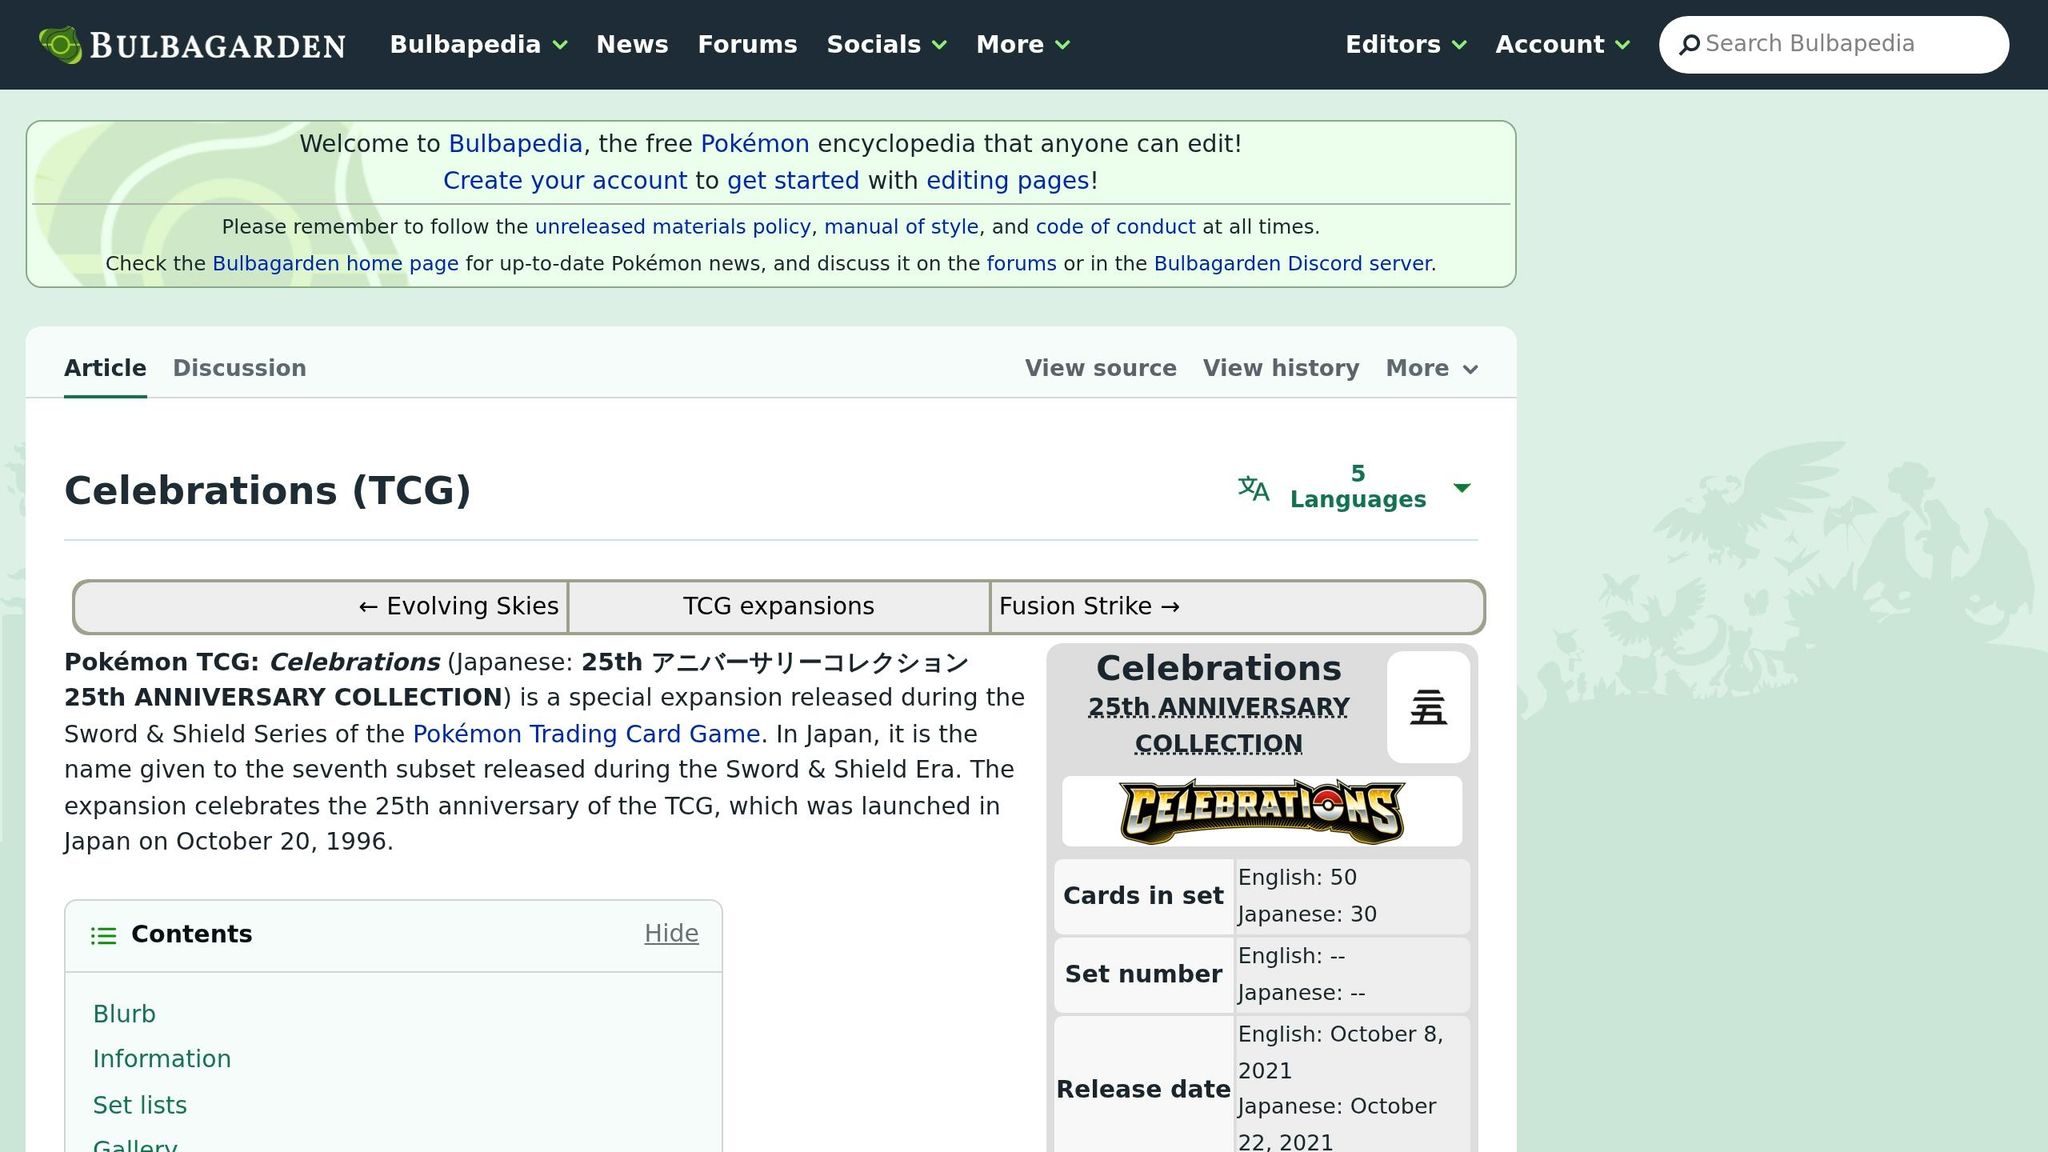Click the Release date label
This screenshot has height=1152, width=2048.
click(x=1143, y=1089)
